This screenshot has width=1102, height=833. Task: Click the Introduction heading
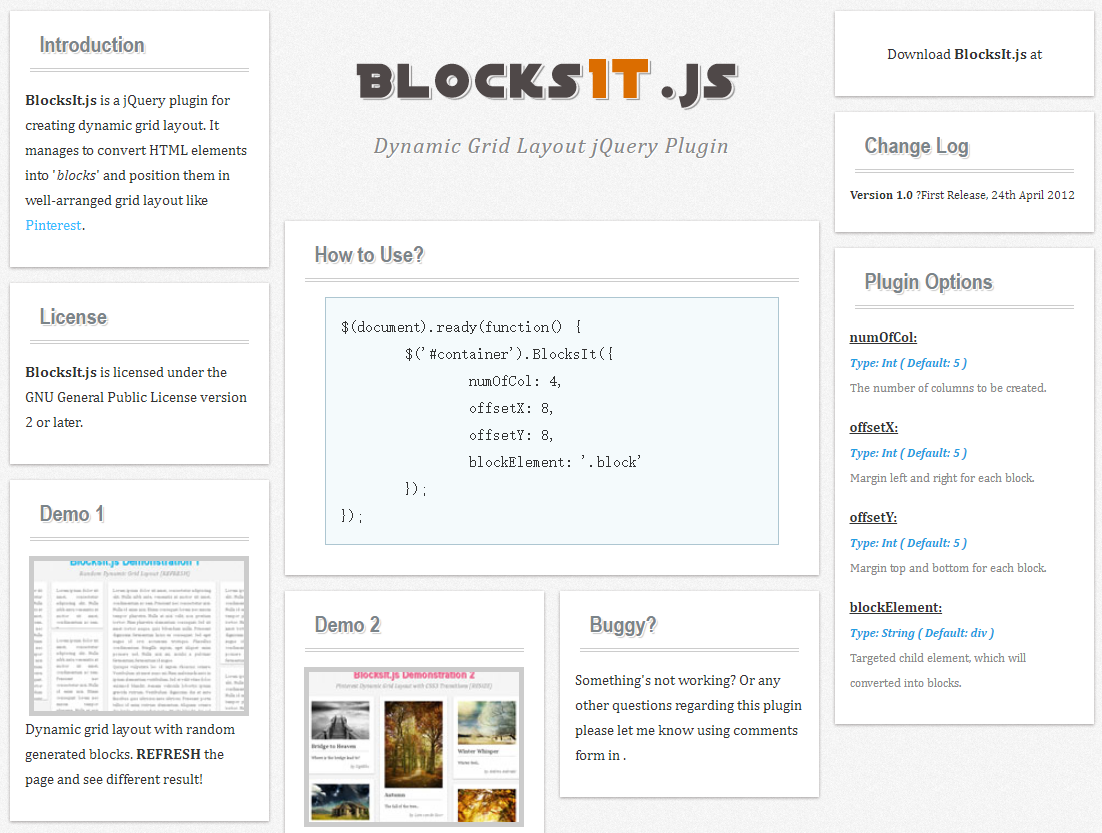click(92, 45)
